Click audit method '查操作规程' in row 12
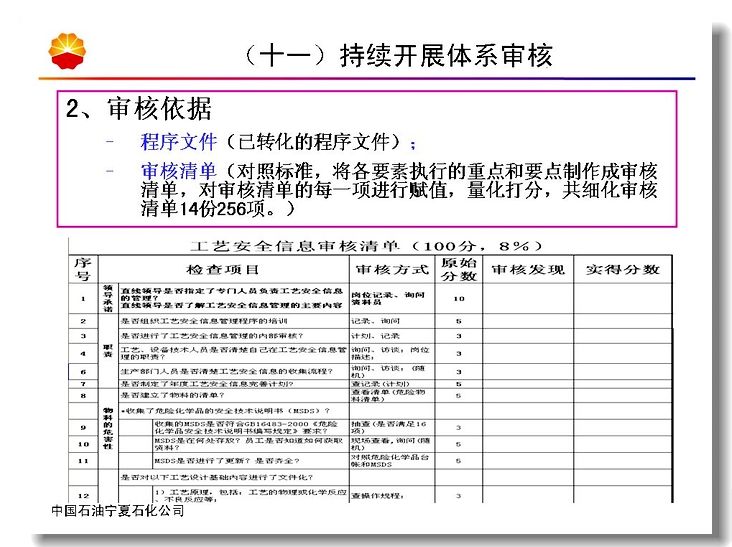The width and height of the screenshot is (732, 547). 377,496
